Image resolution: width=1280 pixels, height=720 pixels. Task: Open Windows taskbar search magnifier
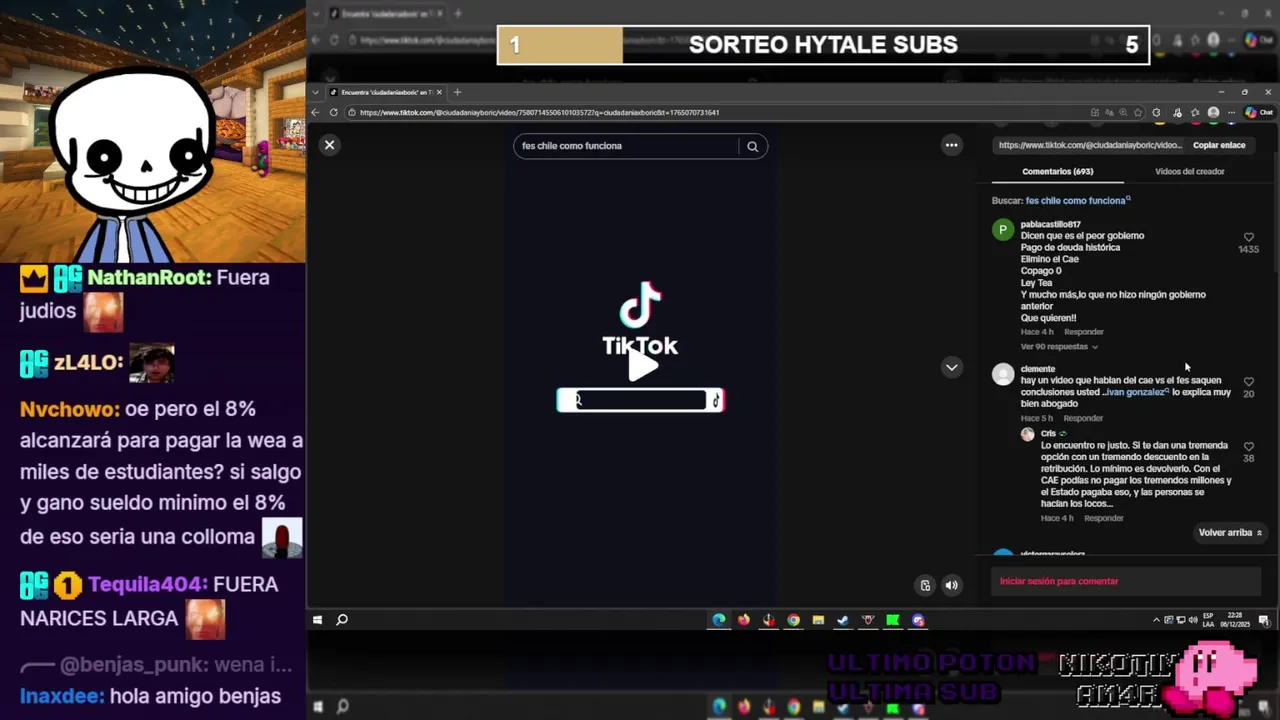click(342, 620)
